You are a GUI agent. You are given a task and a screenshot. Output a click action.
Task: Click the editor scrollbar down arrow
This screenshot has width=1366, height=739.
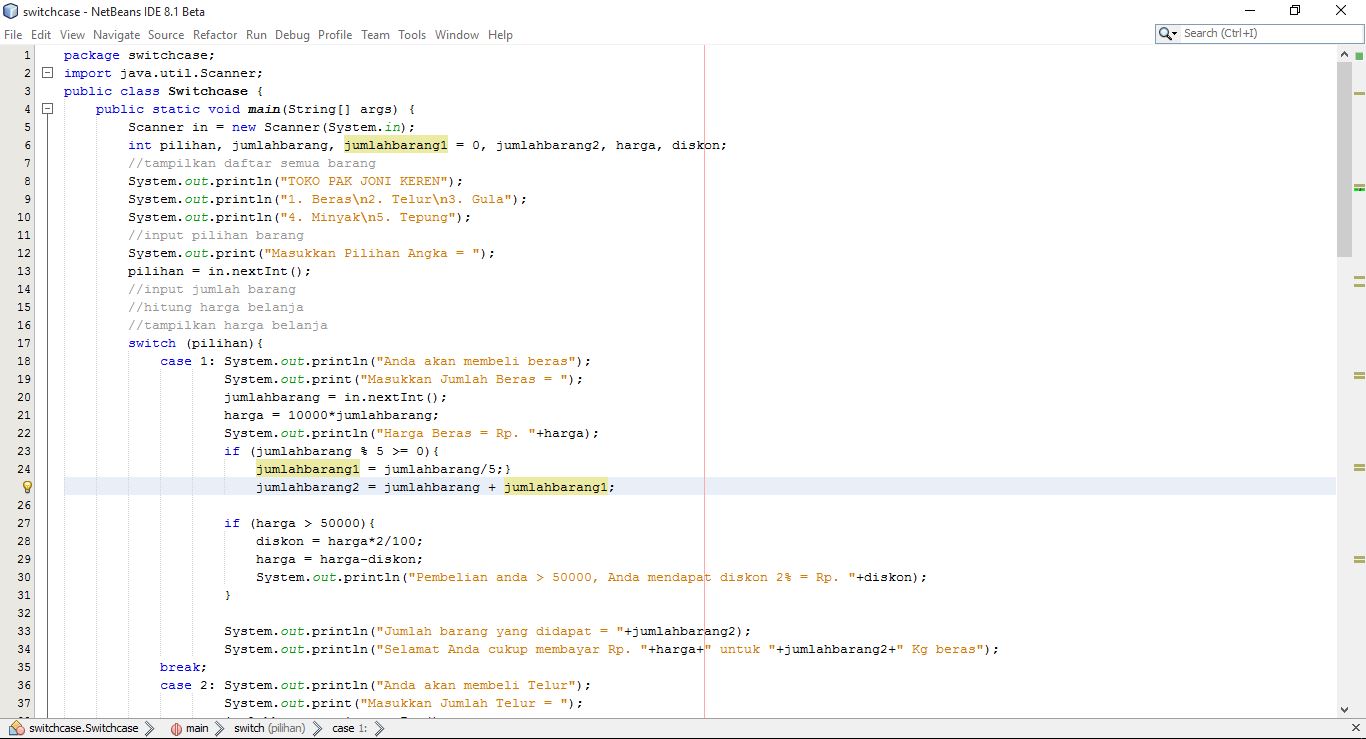click(x=1345, y=708)
